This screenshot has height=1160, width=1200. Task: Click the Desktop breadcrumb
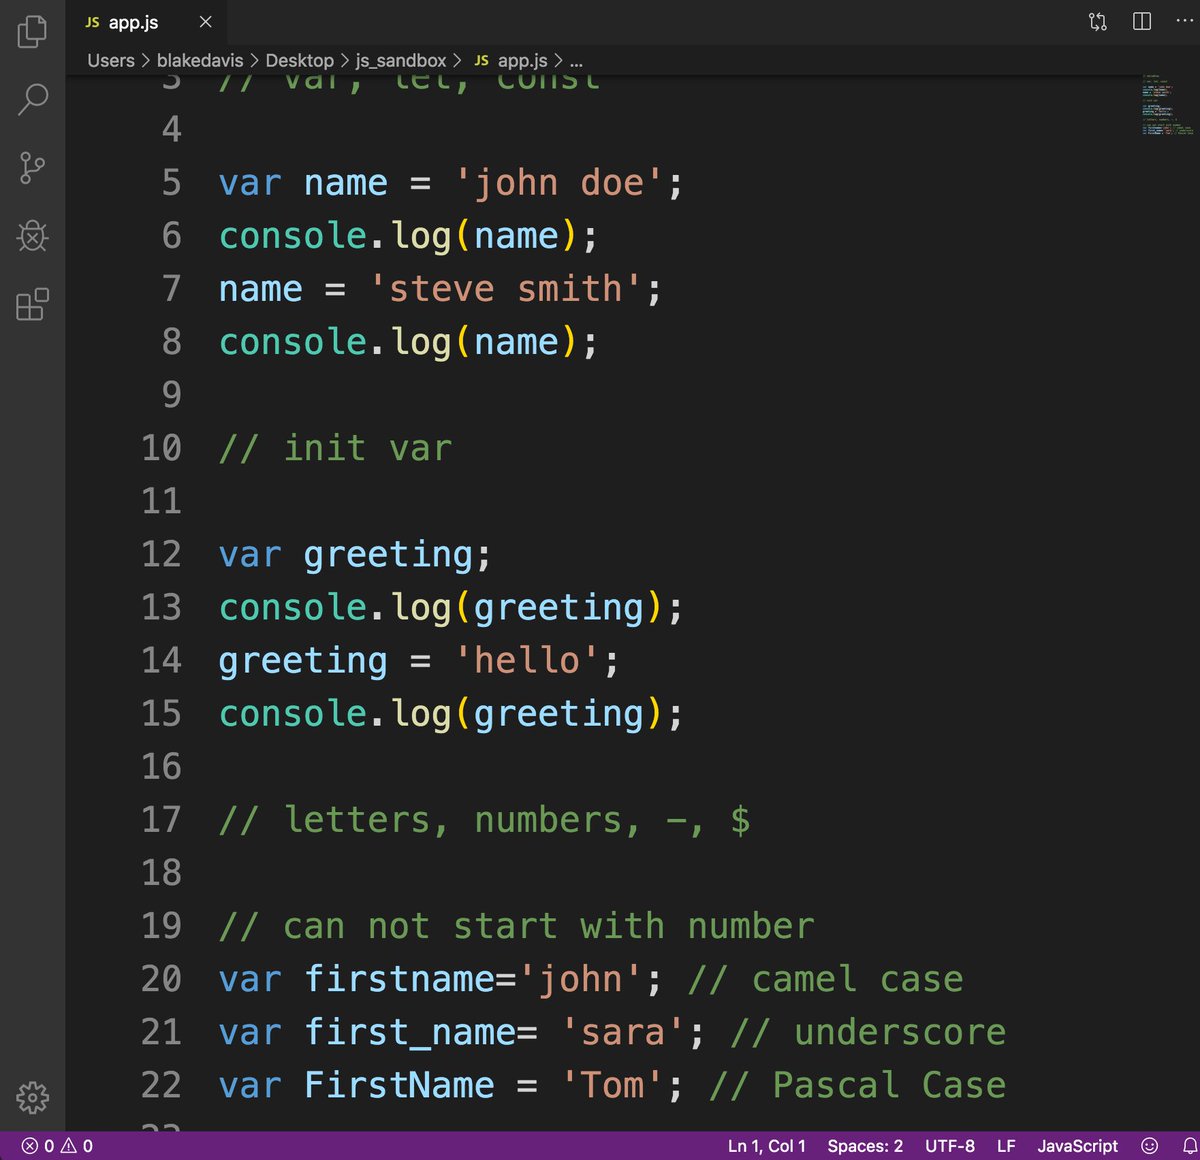[299, 60]
